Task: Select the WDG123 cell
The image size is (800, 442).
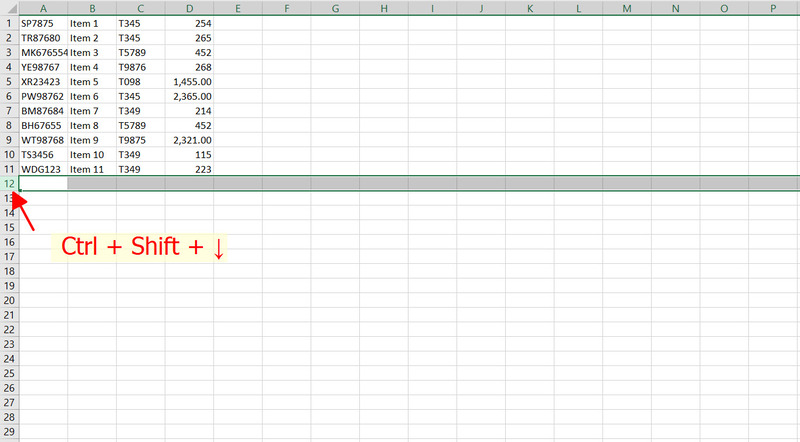Action: pyautogui.click(x=43, y=169)
